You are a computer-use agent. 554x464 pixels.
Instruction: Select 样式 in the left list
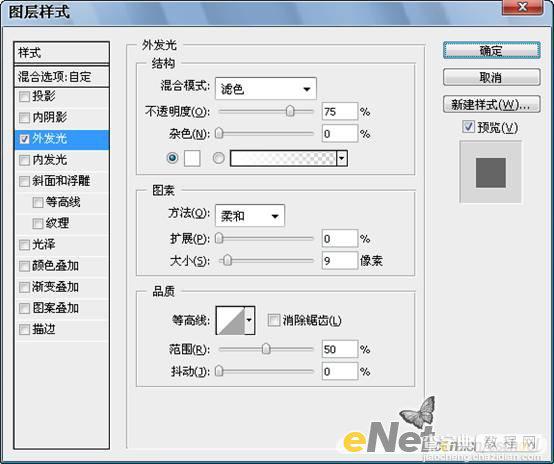pos(61,53)
